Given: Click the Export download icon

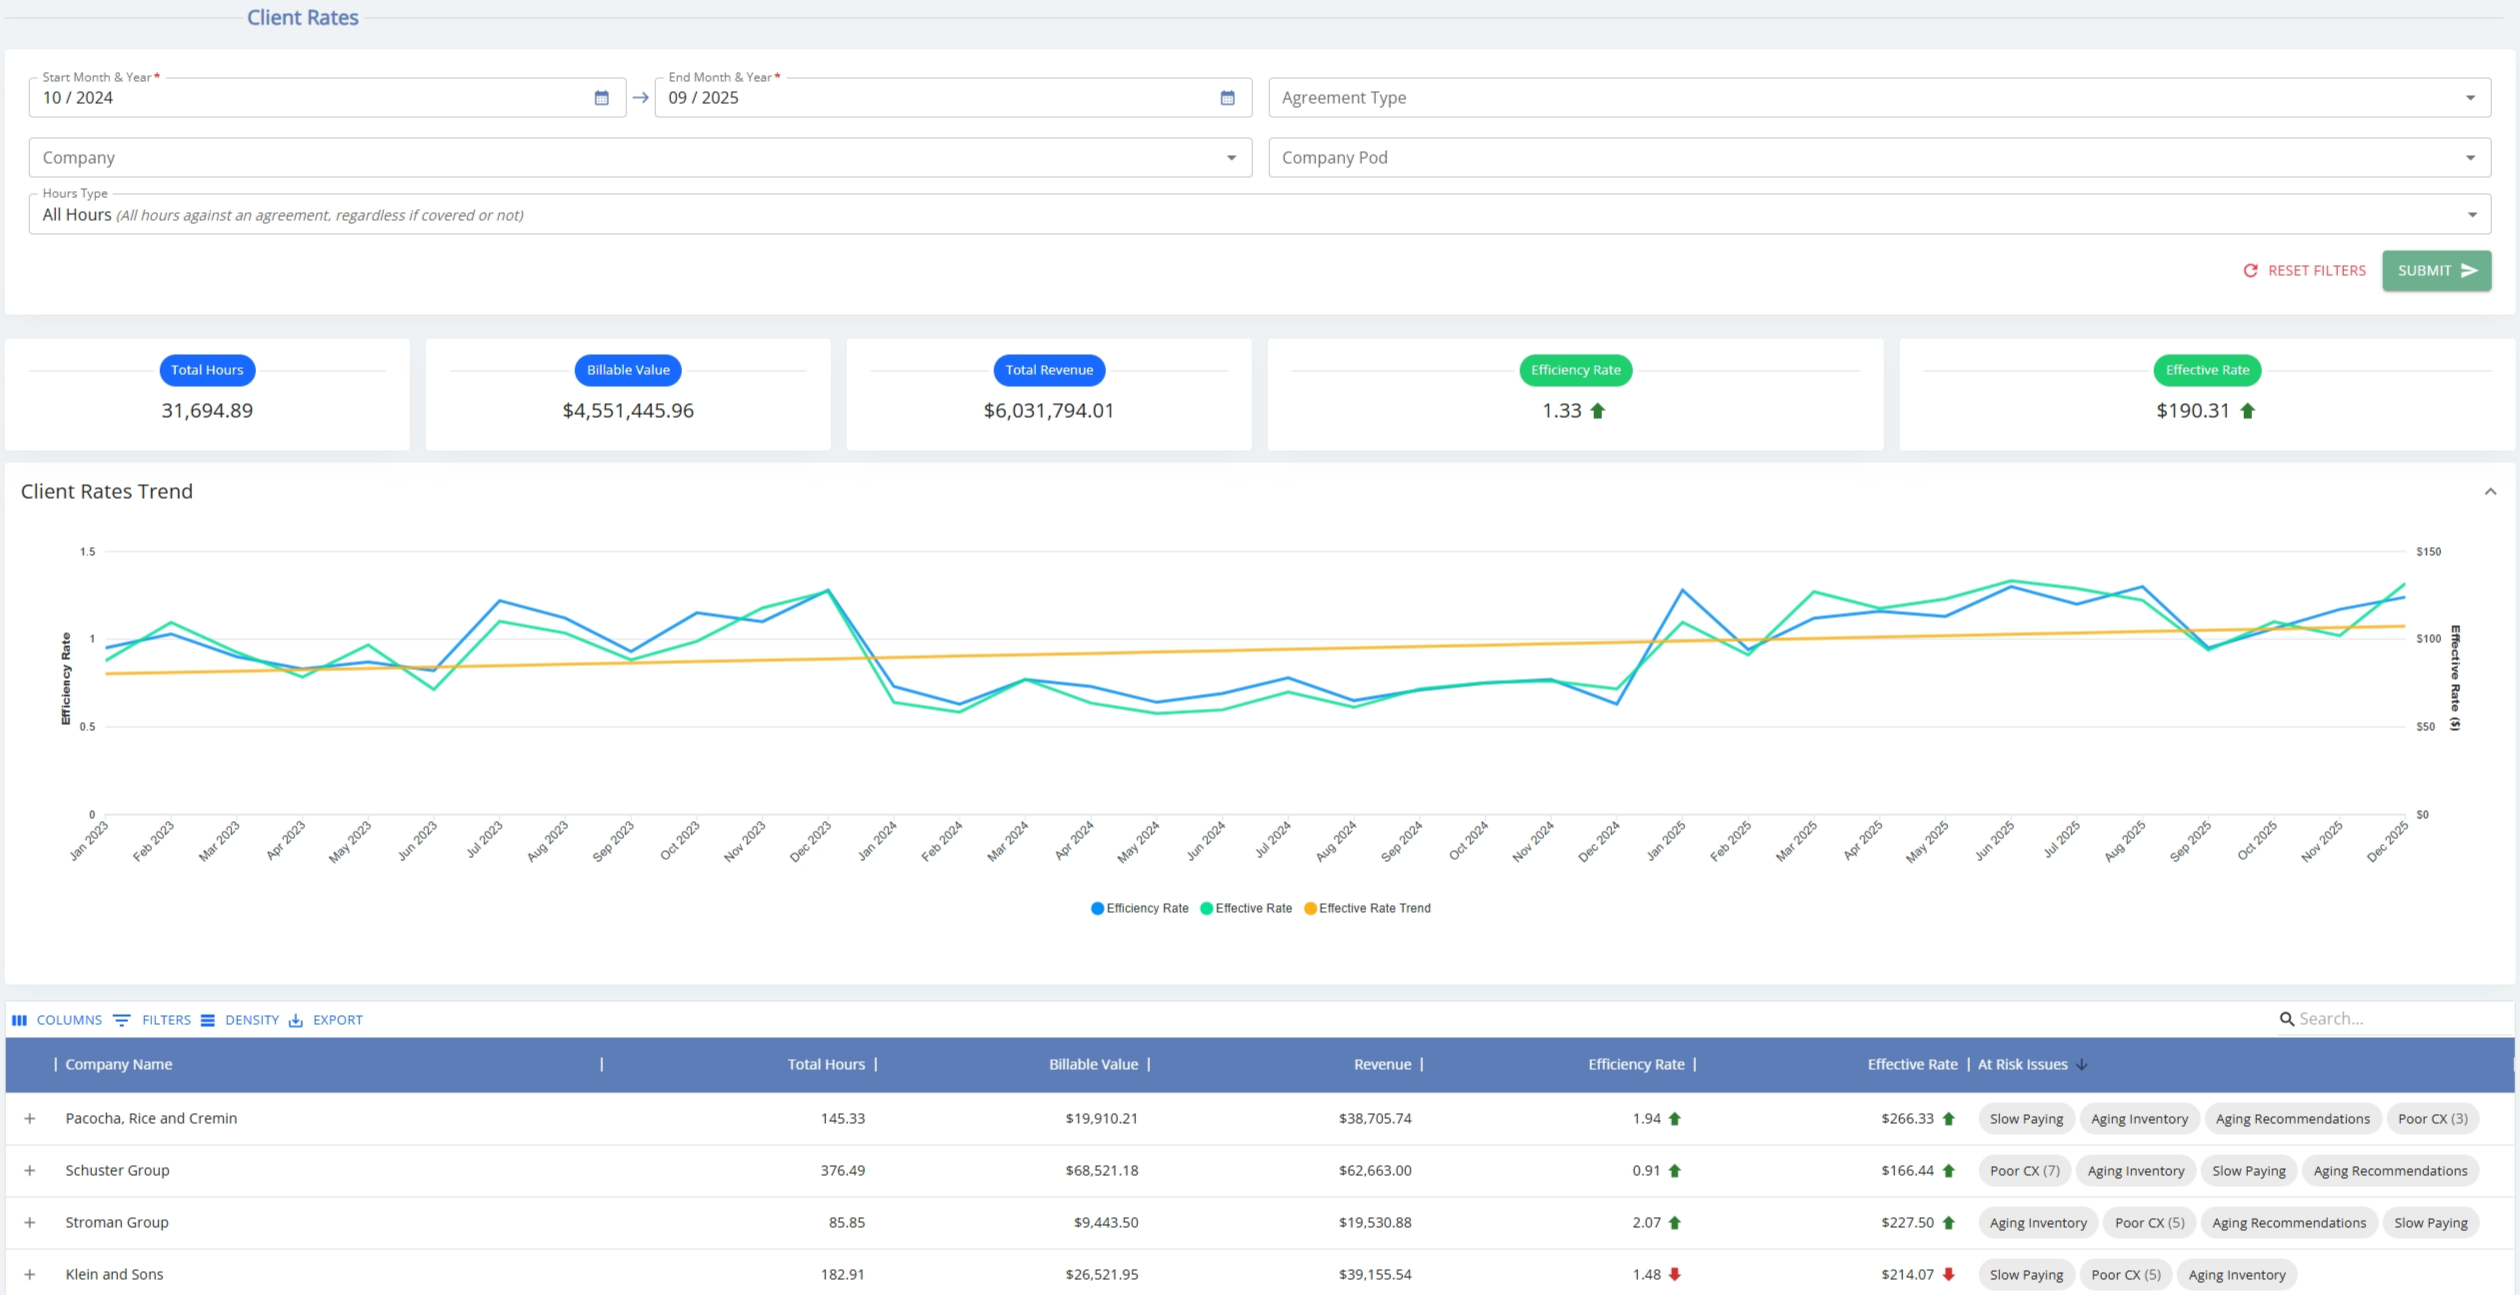Looking at the screenshot, I should 296,1020.
